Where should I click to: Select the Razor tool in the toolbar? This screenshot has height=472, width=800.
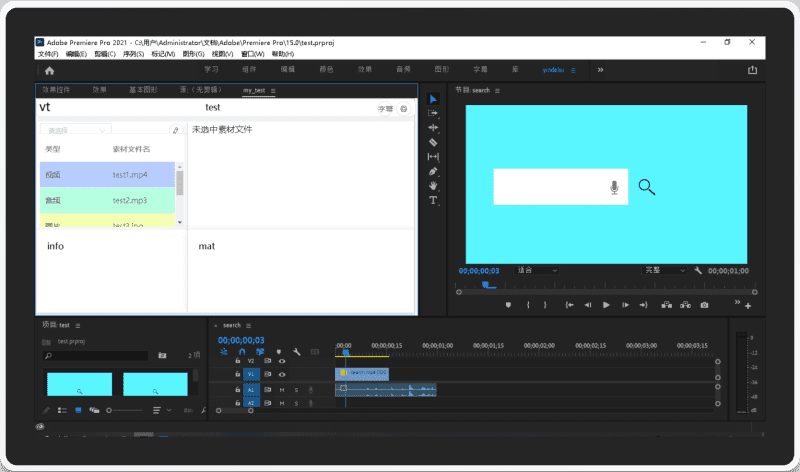point(433,142)
